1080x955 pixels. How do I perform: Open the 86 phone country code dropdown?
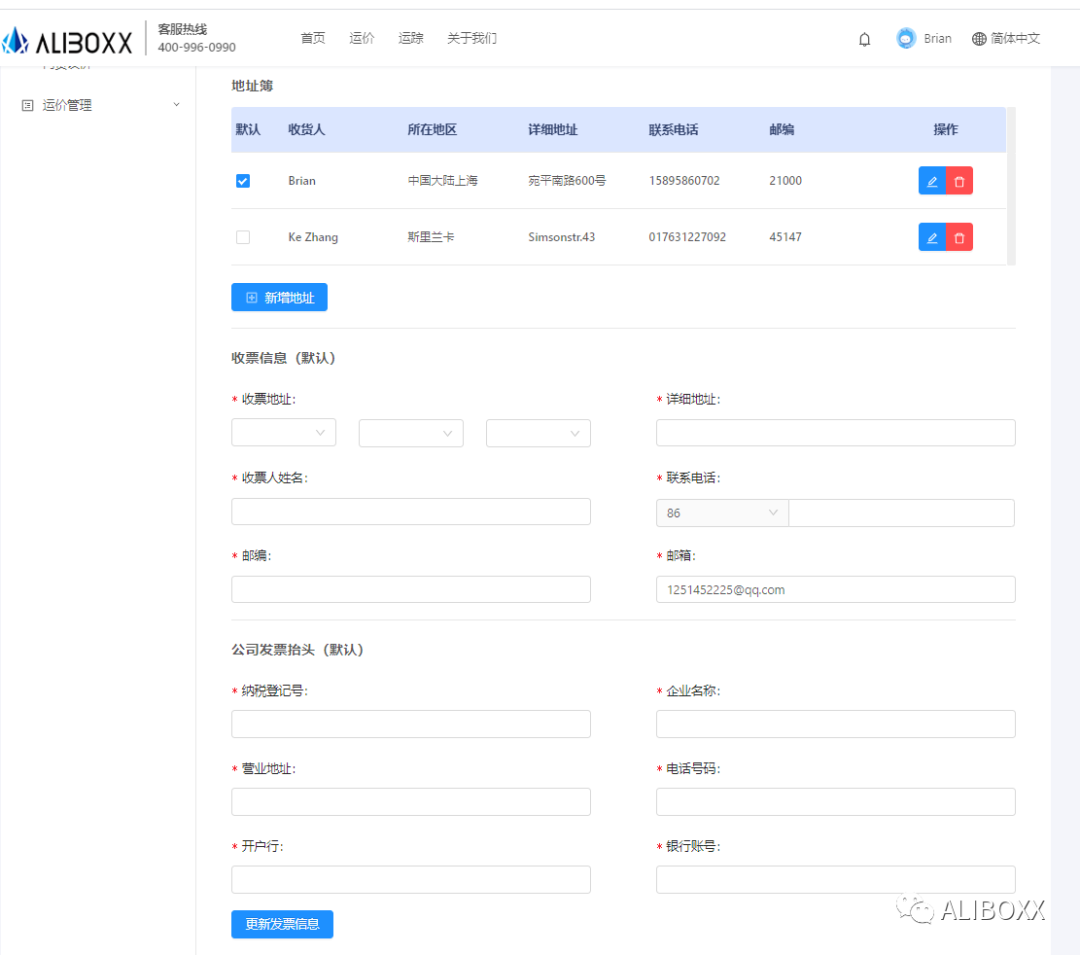722,513
